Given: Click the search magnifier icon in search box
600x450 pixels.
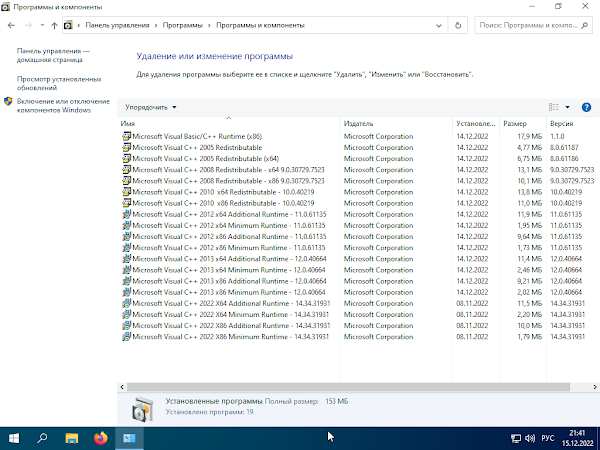Looking at the screenshot, I should tap(584, 25).
